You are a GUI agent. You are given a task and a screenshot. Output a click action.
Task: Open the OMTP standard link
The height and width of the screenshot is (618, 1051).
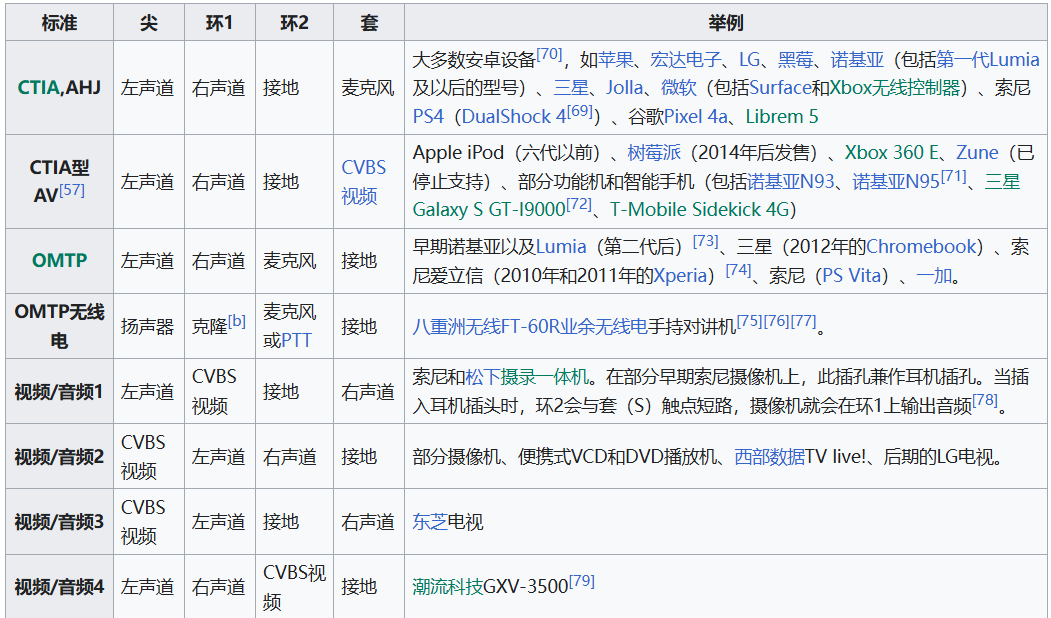(59, 260)
